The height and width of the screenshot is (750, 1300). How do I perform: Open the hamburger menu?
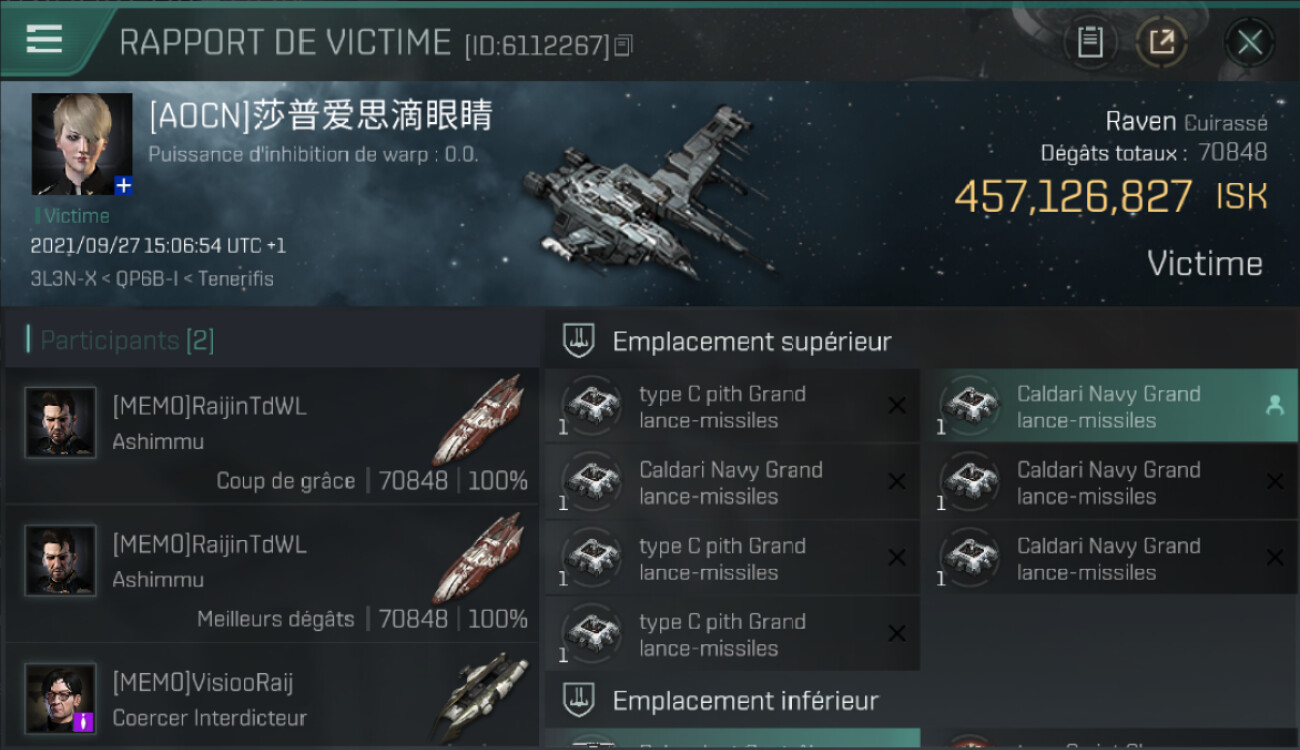tap(44, 39)
